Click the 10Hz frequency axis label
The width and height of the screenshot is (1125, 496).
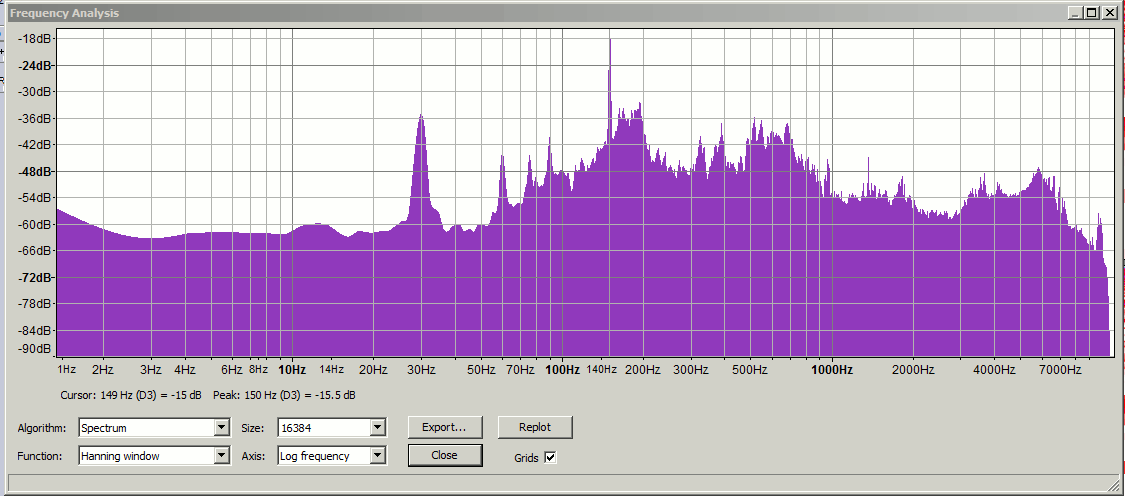tap(292, 370)
